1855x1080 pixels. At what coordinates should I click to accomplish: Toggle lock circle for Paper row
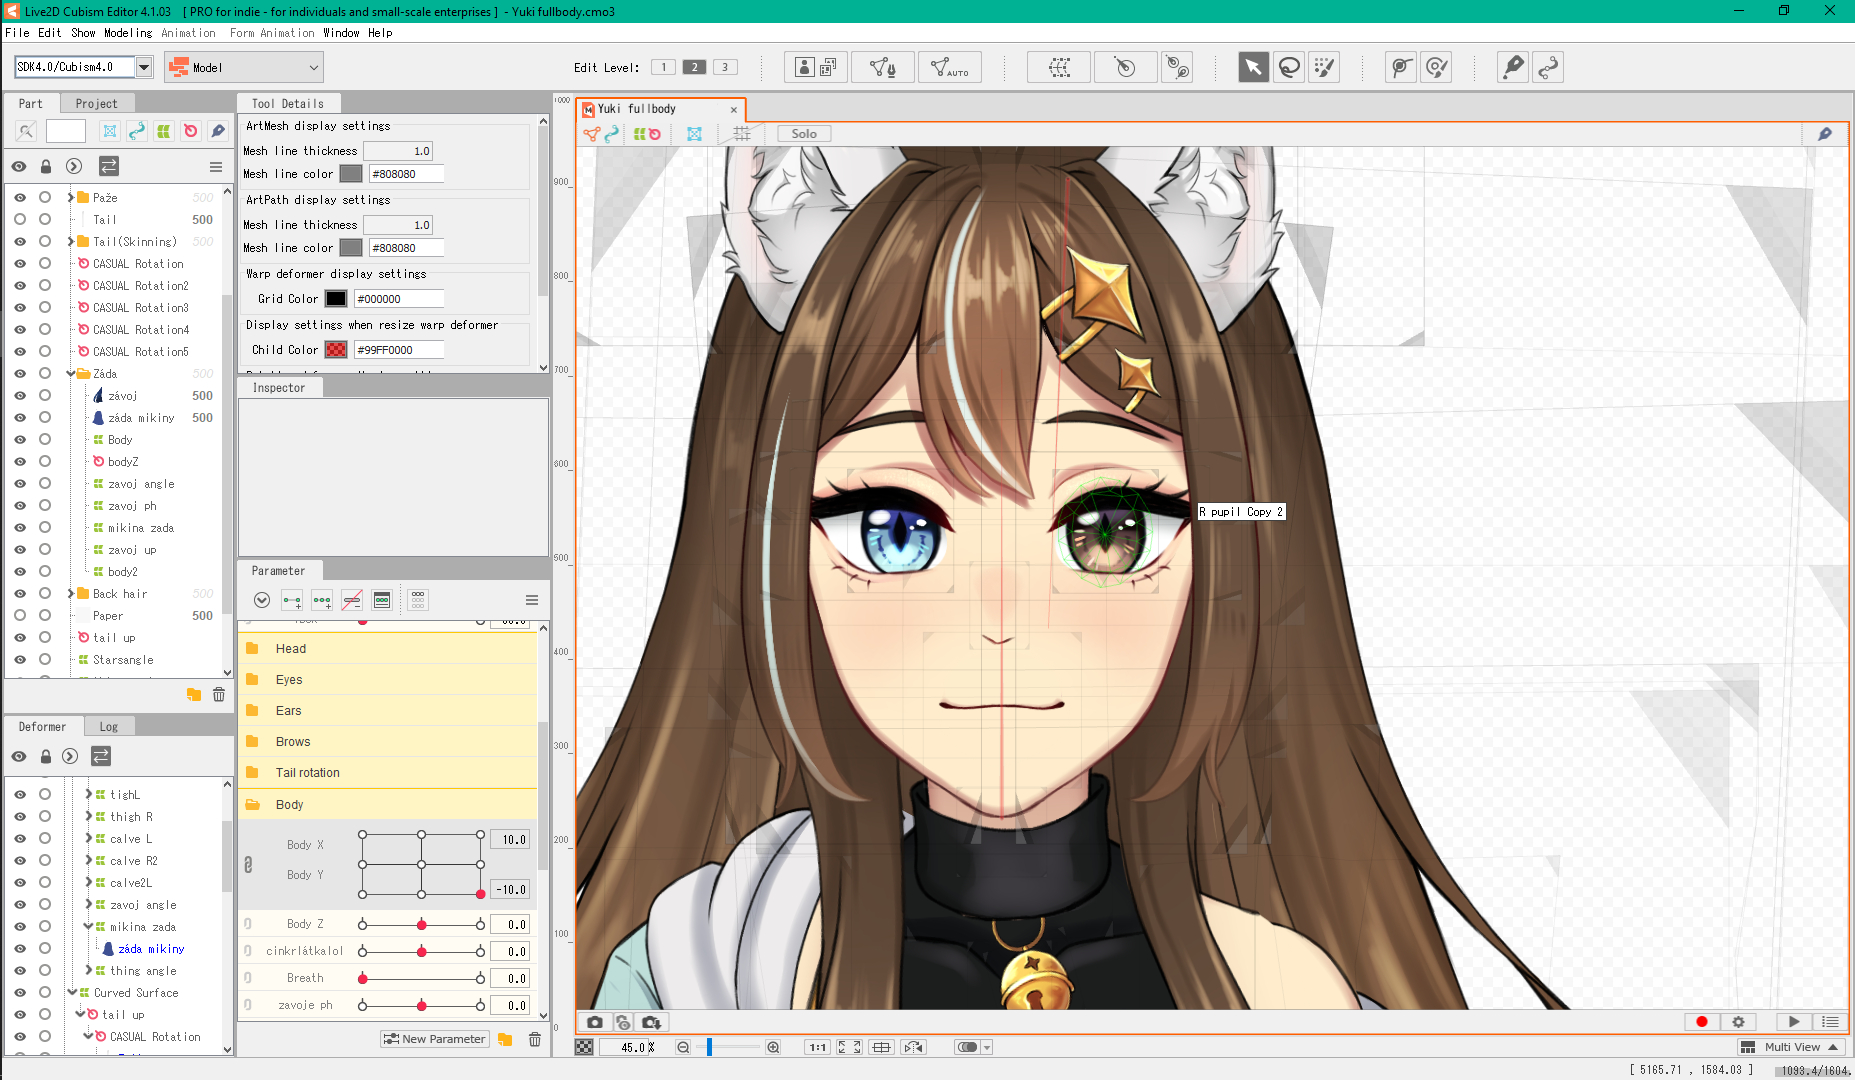click(45, 616)
